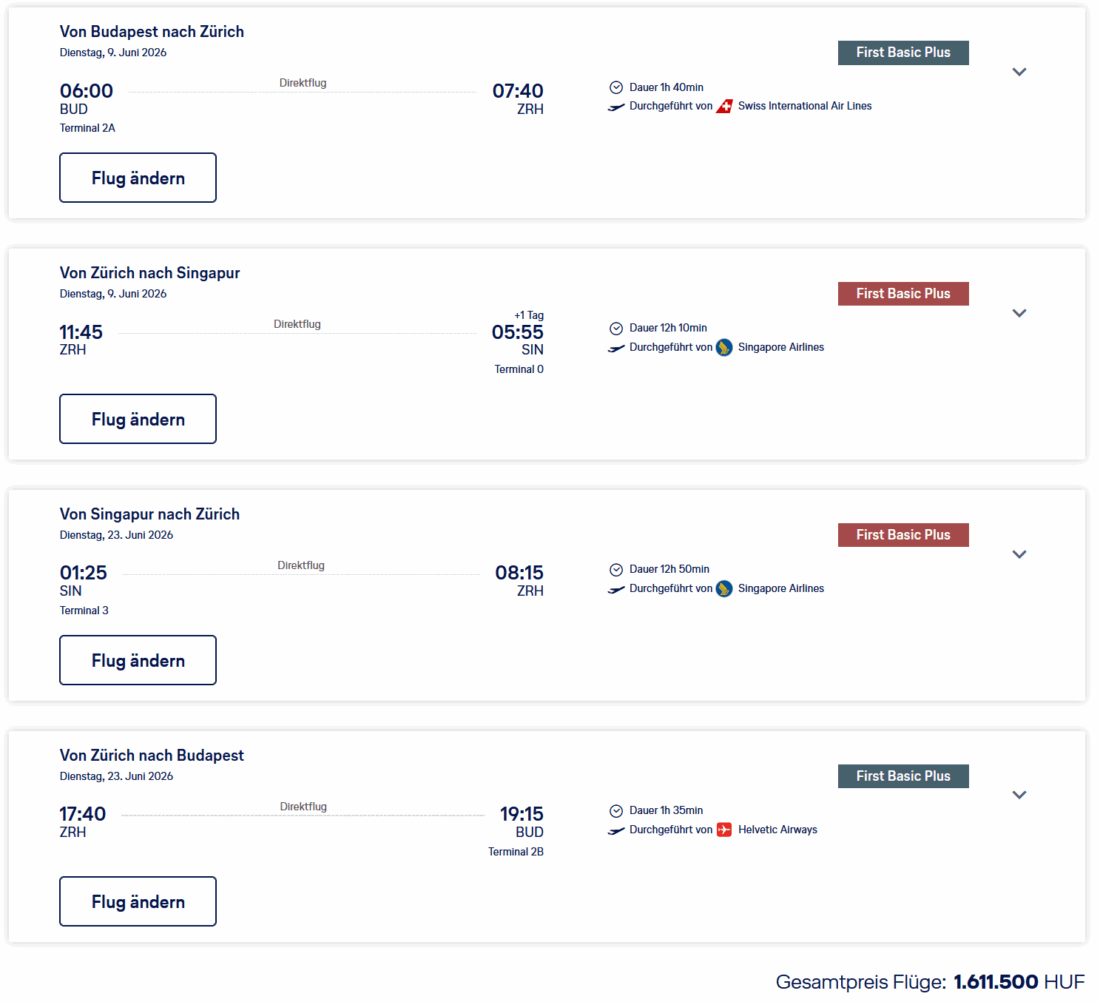Click gray First Basic Plus badge, Budapest–Zürich
This screenshot has width=1100, height=1002.
903,53
